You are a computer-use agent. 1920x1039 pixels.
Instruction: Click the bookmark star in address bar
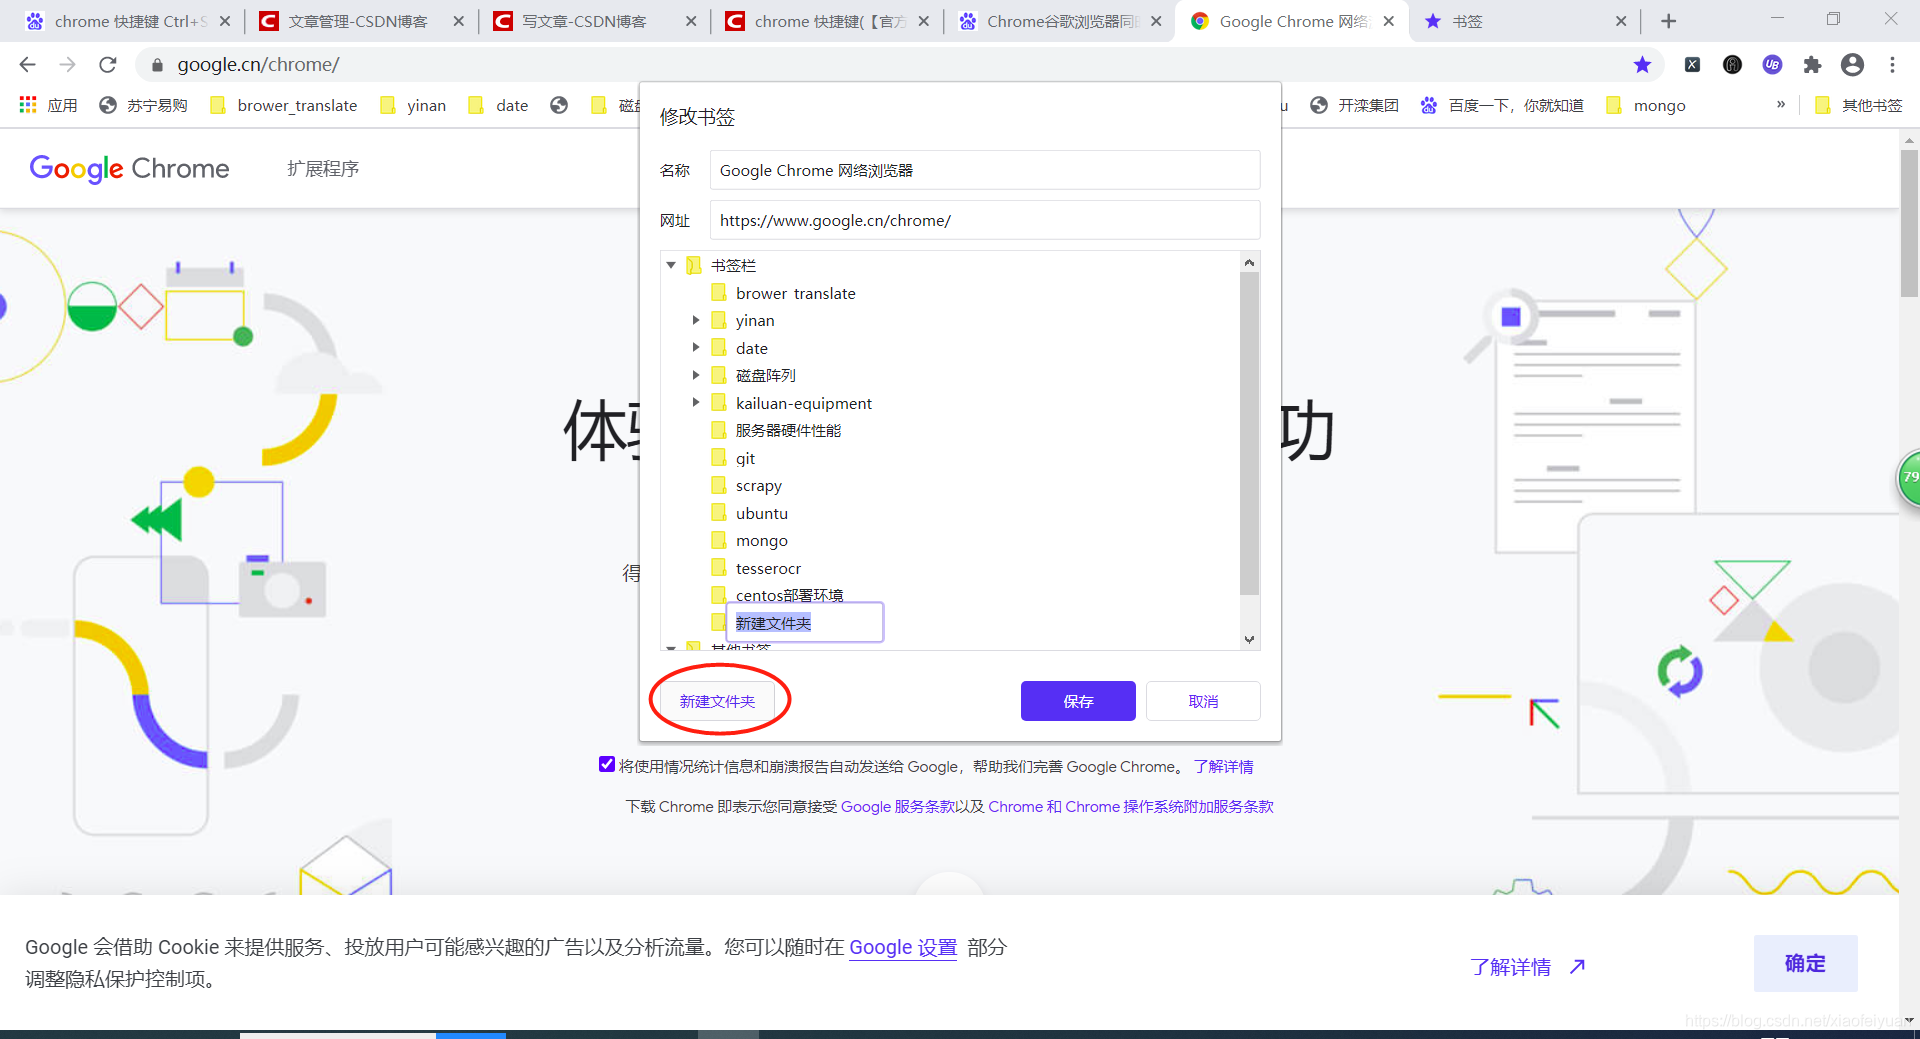point(1642,65)
